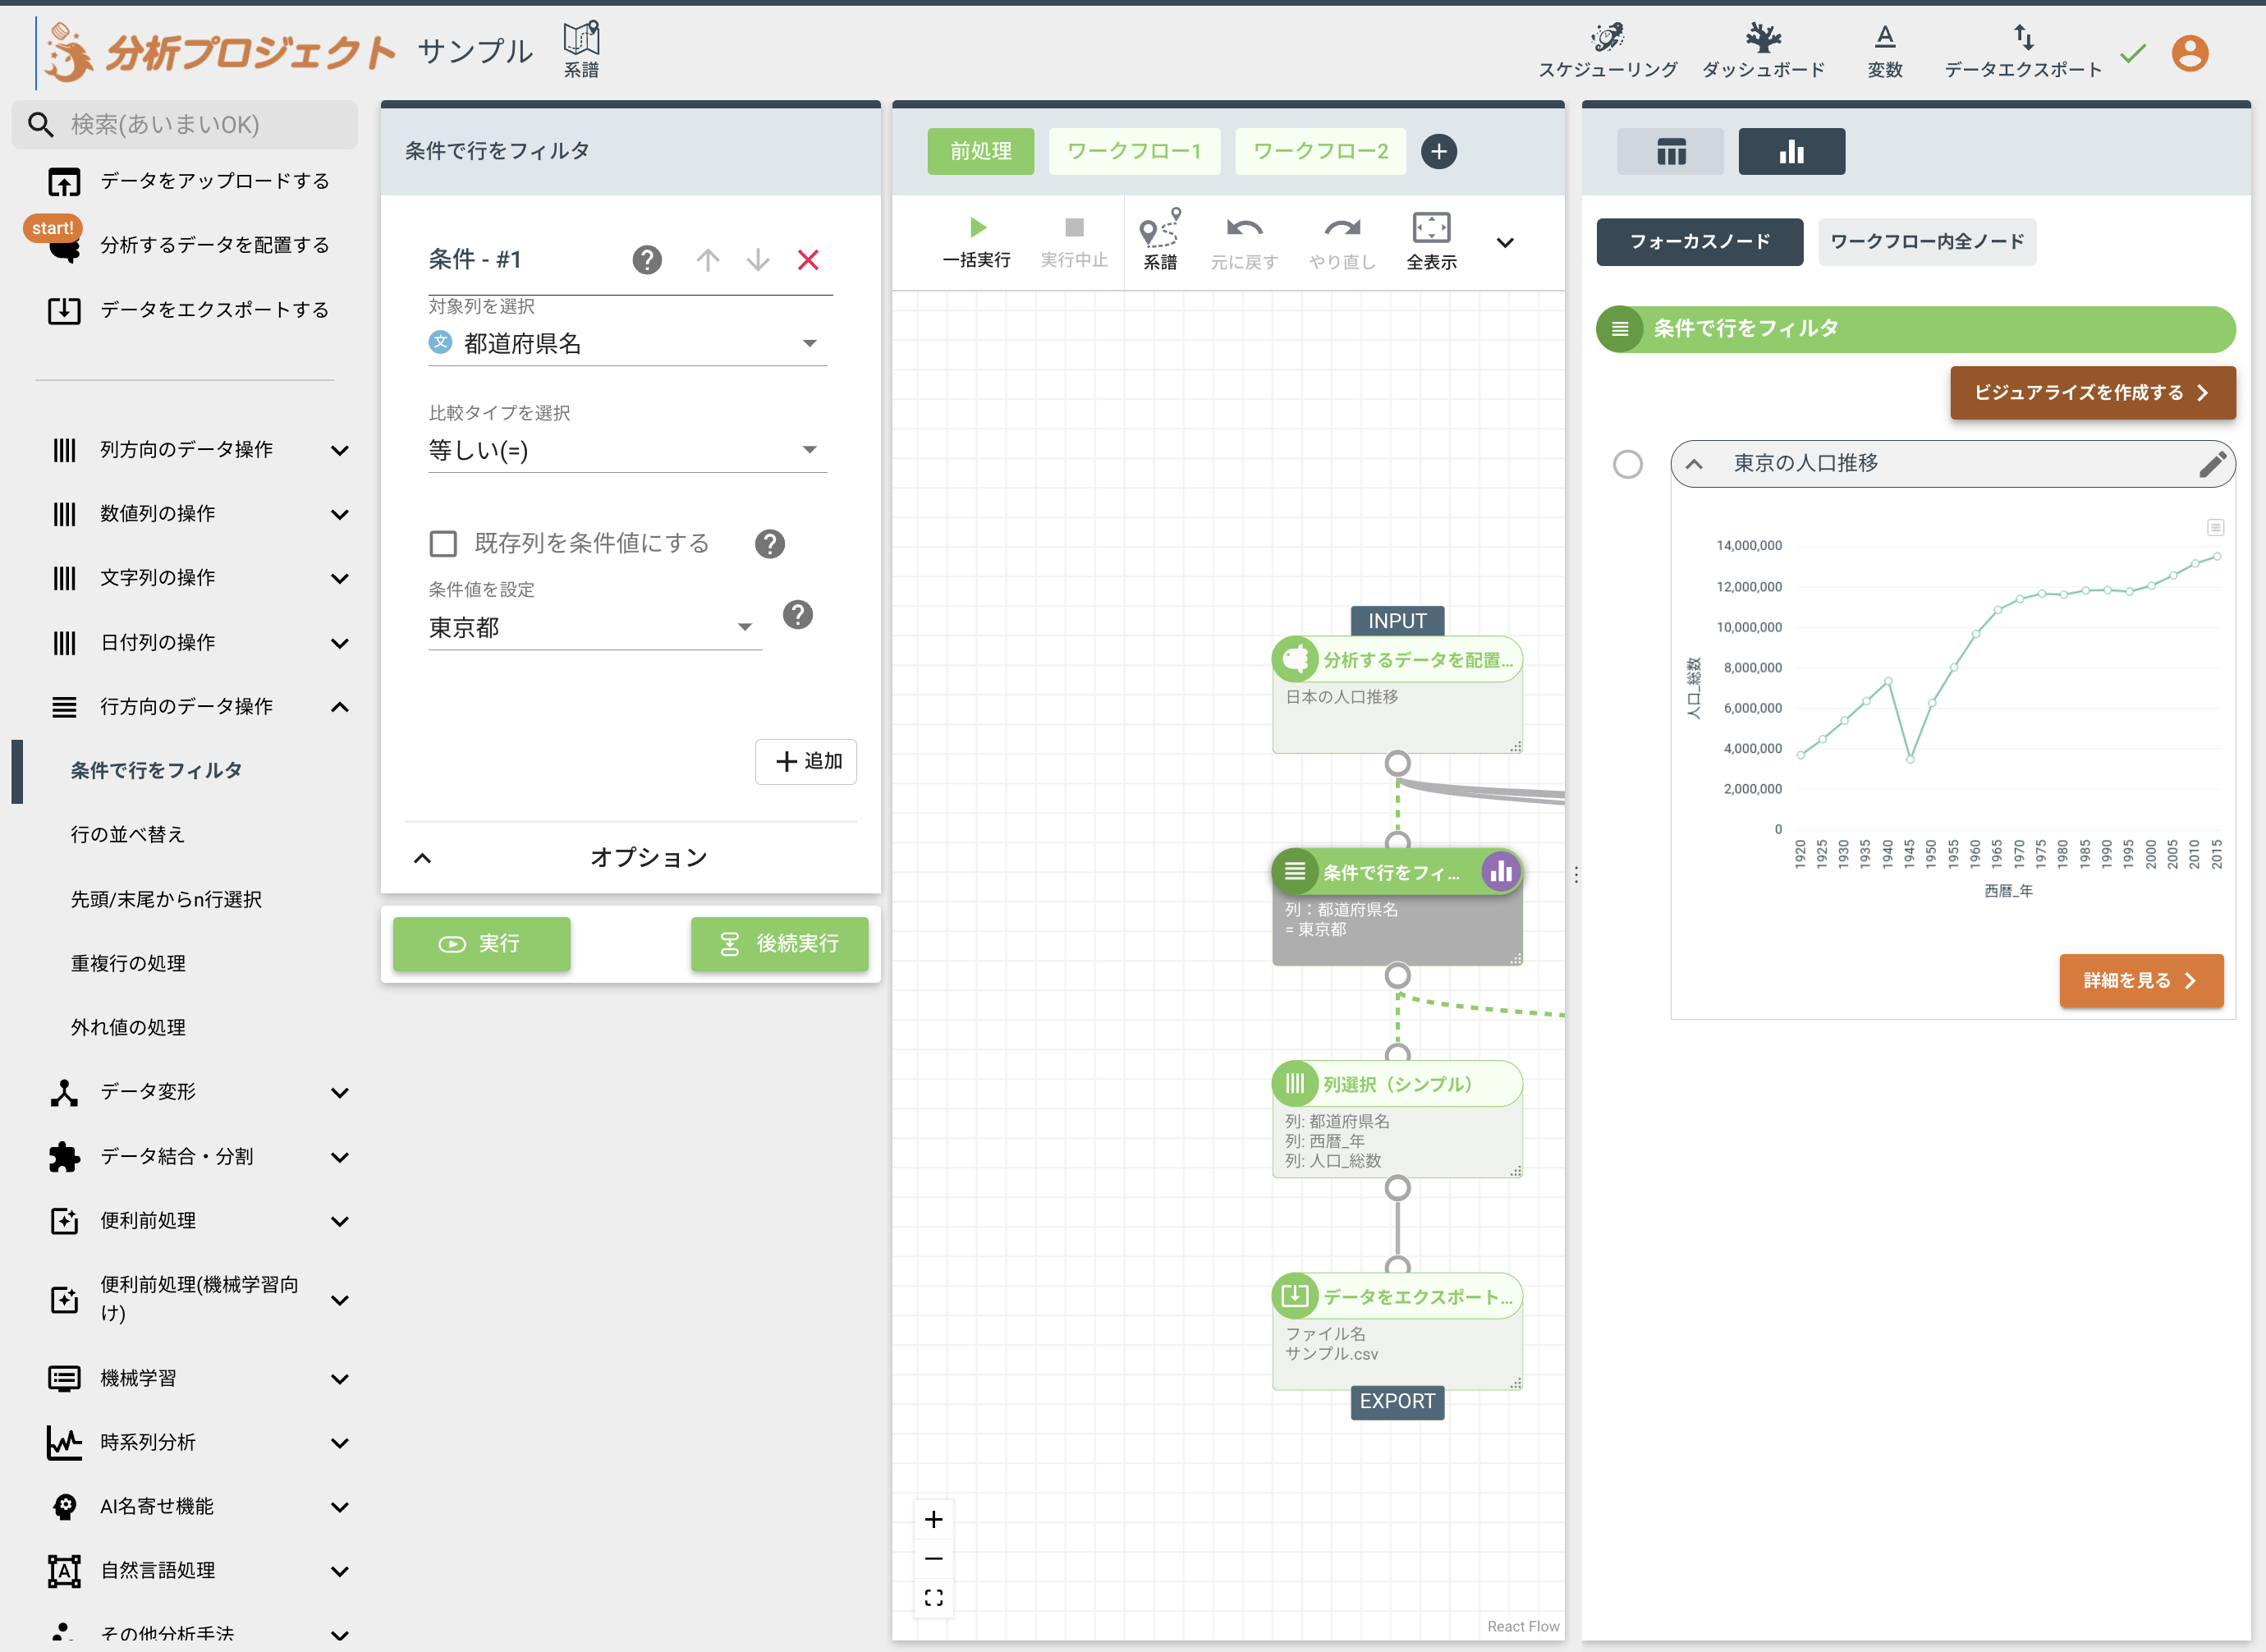Click ビジュアライズを作成する button
2266x1652 pixels.
tap(2092, 393)
